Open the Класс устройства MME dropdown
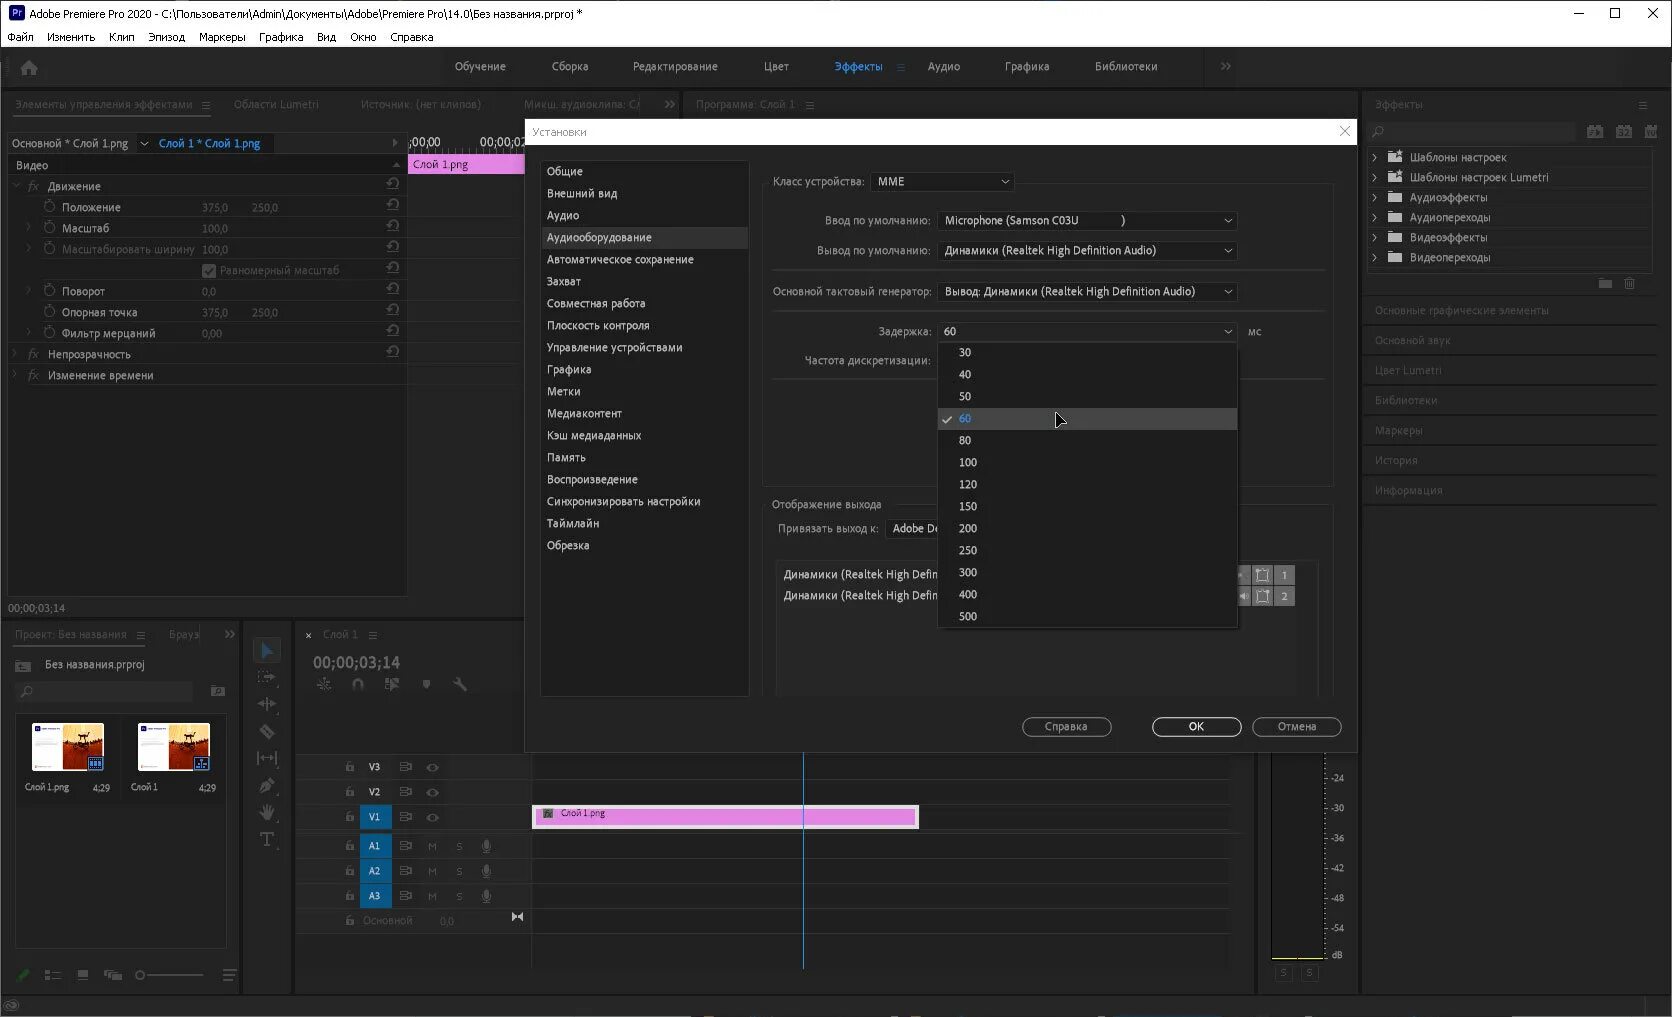 pyautogui.click(x=941, y=182)
